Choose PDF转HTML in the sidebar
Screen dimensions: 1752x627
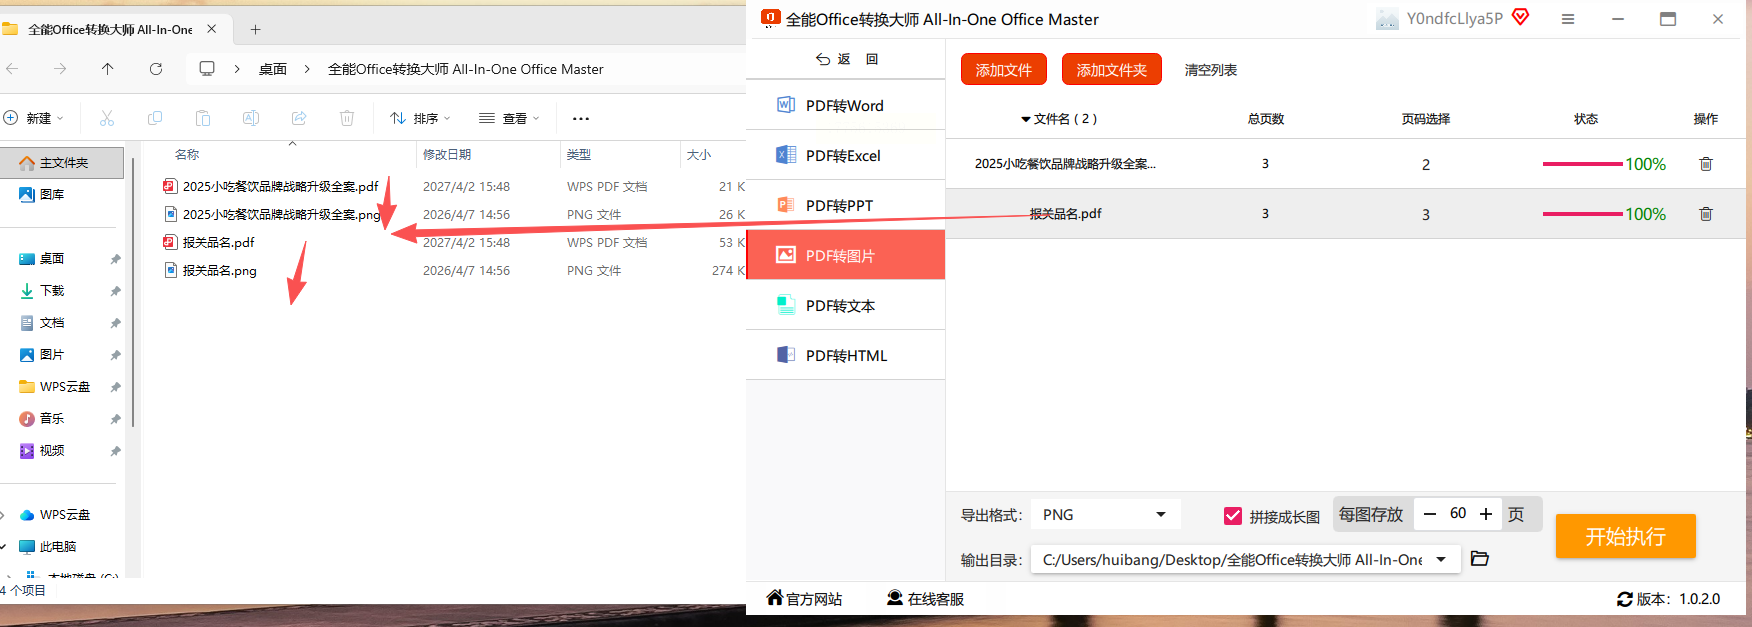coord(845,355)
